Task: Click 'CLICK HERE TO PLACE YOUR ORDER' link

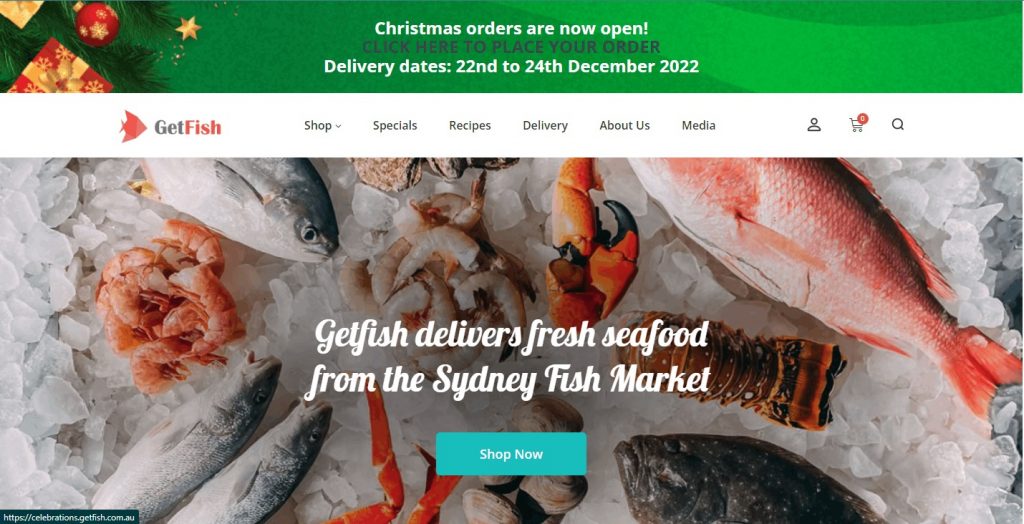Action: tap(511, 47)
